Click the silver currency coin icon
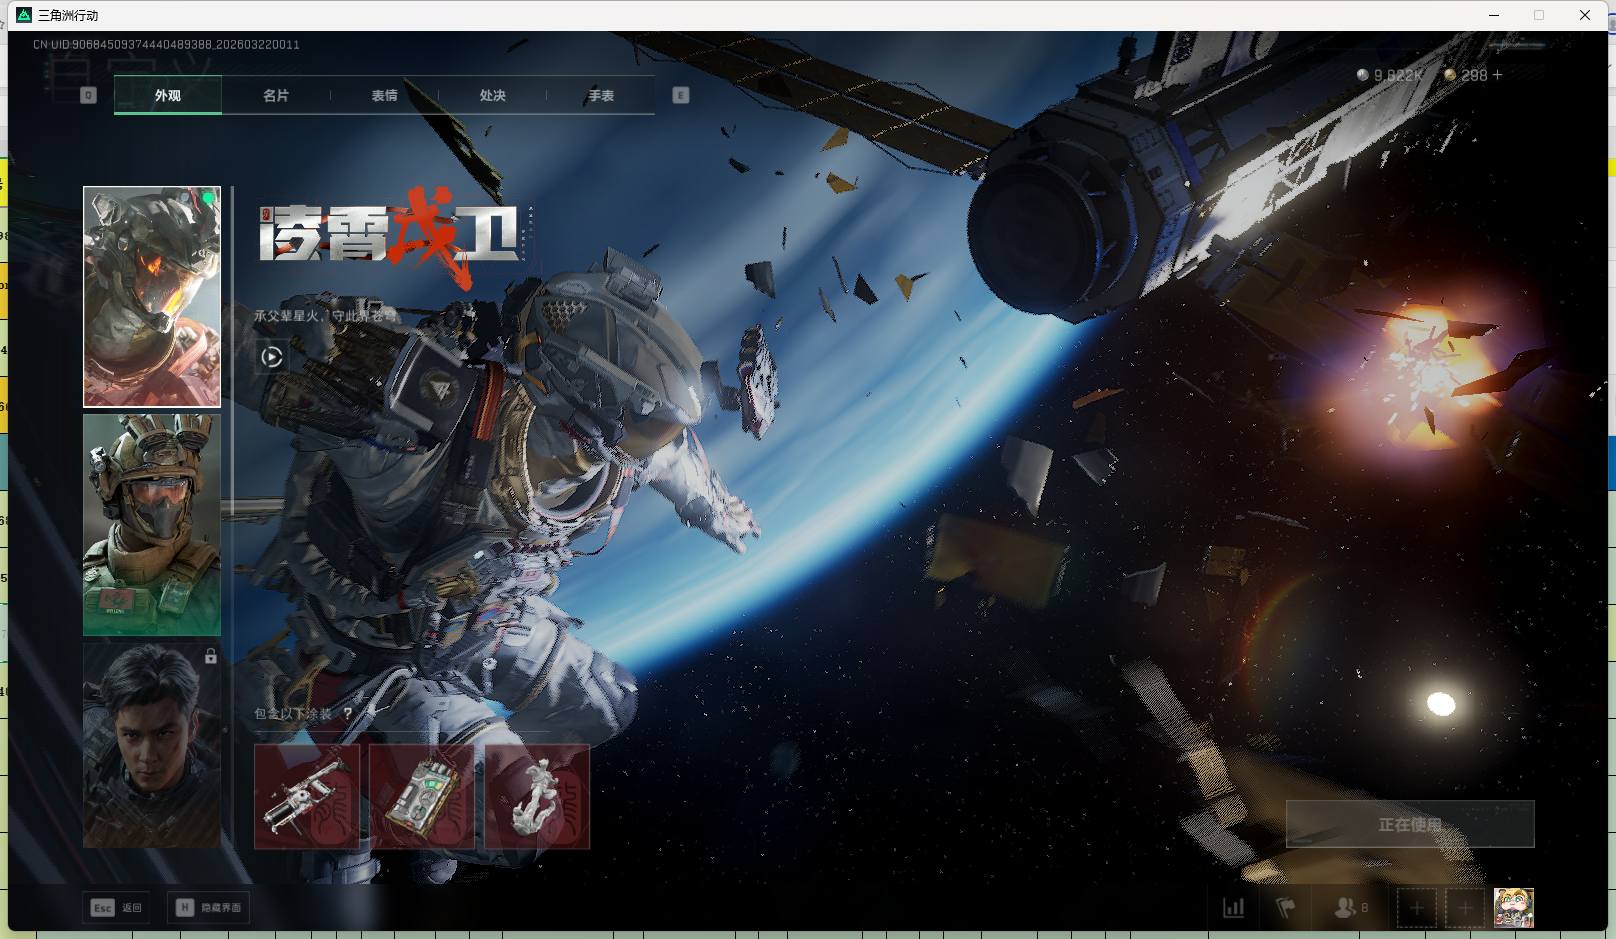Image resolution: width=1616 pixels, height=939 pixels. pyautogui.click(x=1362, y=75)
